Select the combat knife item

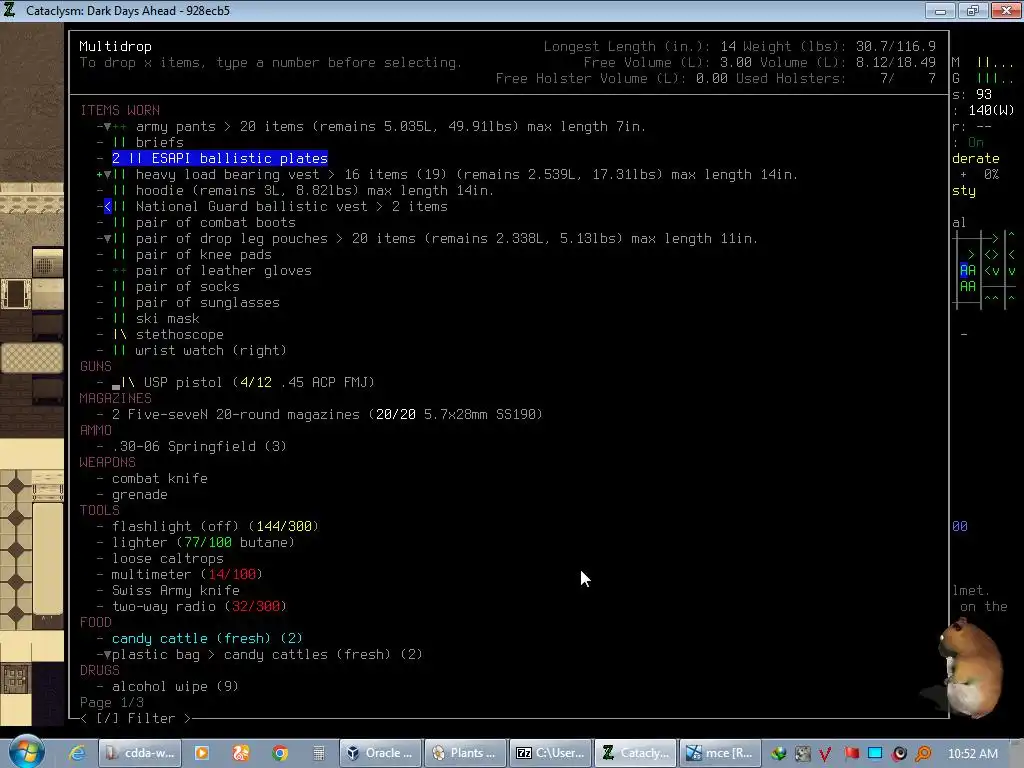pos(159,479)
